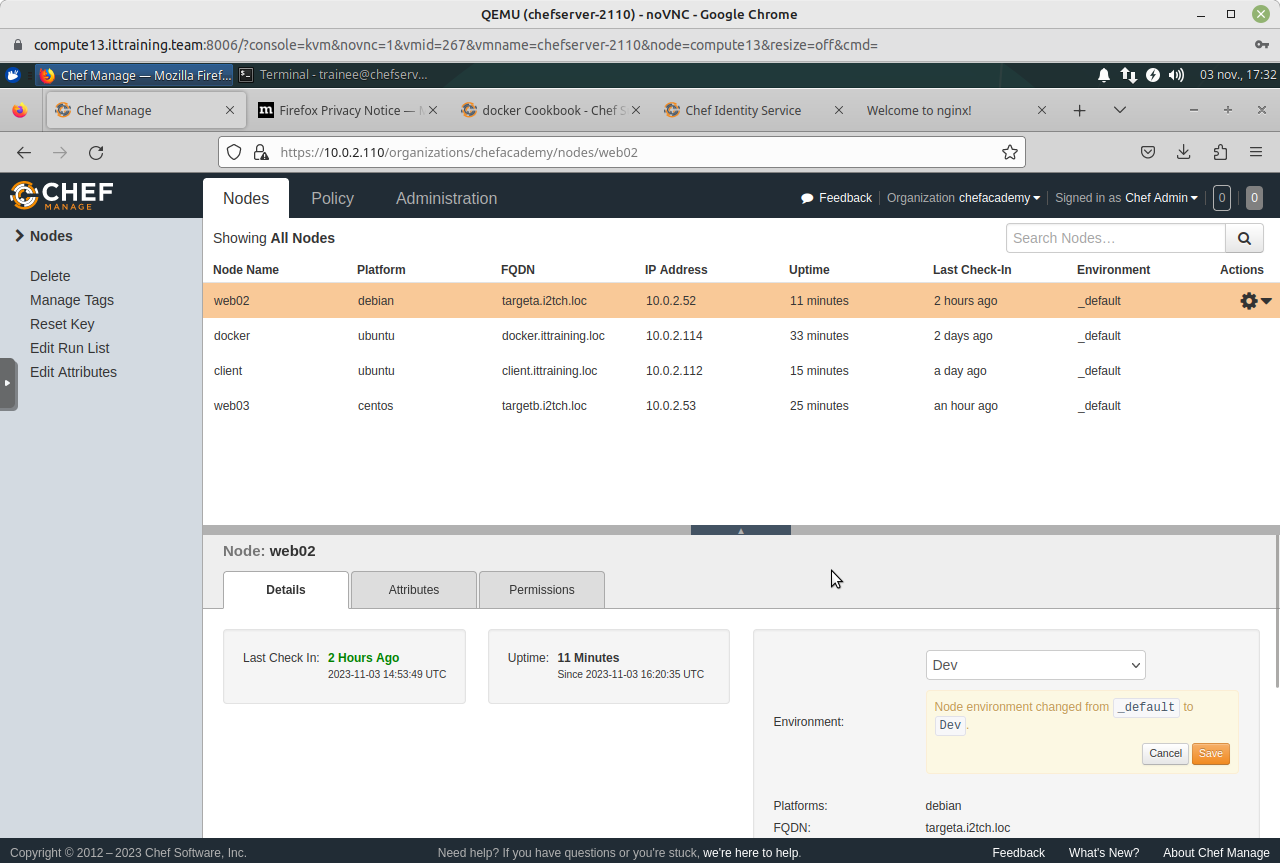Click the Firefox URL address bar
1280x863 pixels.
pyautogui.click(x=620, y=152)
